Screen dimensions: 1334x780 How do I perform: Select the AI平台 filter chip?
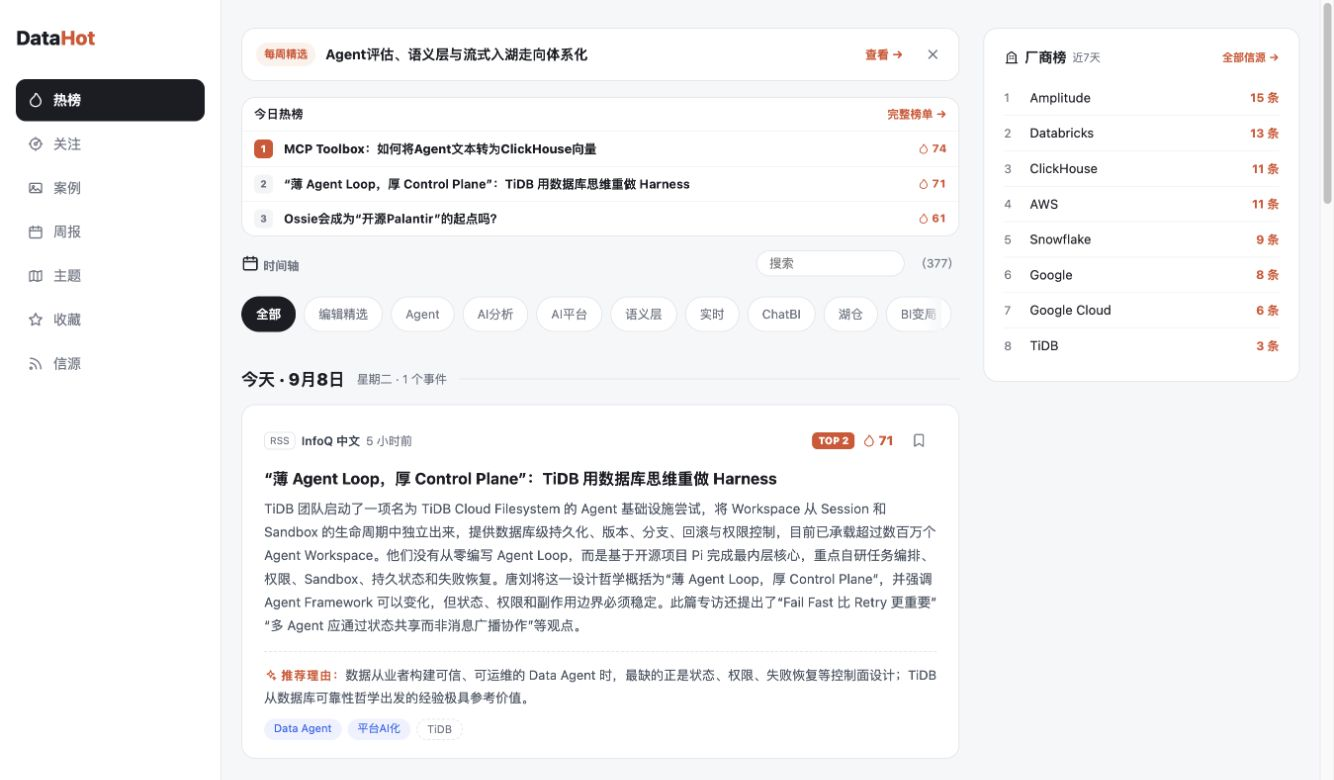click(569, 314)
